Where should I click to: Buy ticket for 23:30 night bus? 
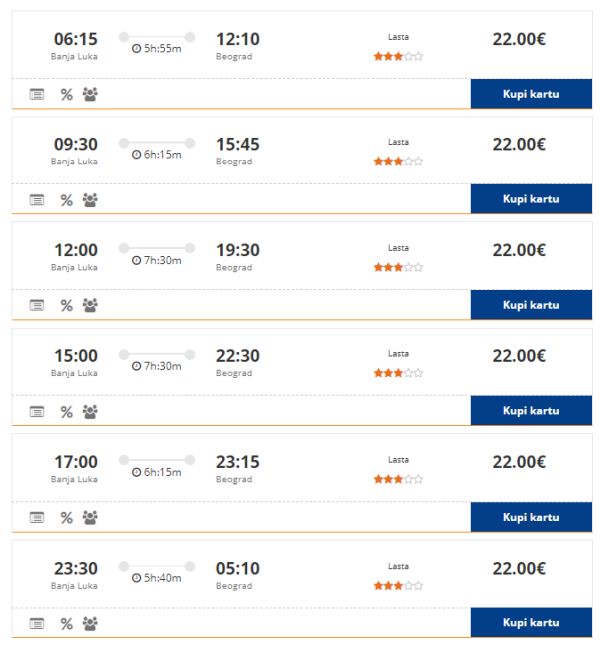[x=531, y=622]
